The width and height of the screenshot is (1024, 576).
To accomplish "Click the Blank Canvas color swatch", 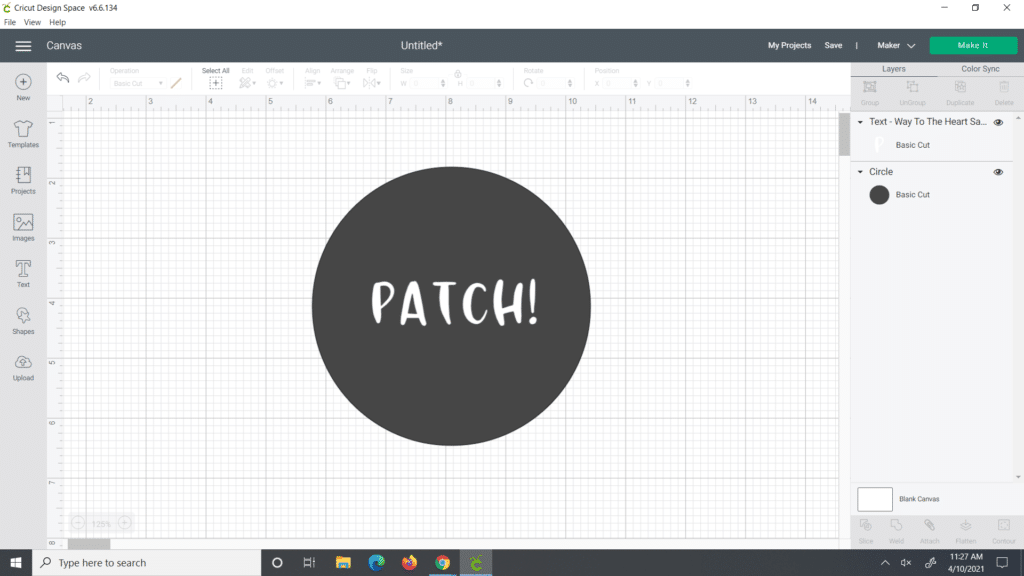I will click(874, 499).
